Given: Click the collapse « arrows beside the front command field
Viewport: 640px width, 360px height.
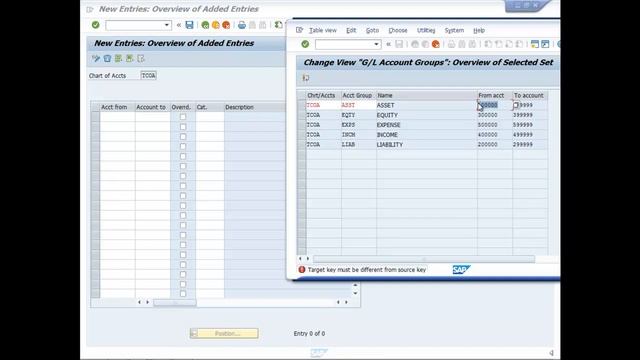Looking at the screenshot, I should [x=388, y=44].
